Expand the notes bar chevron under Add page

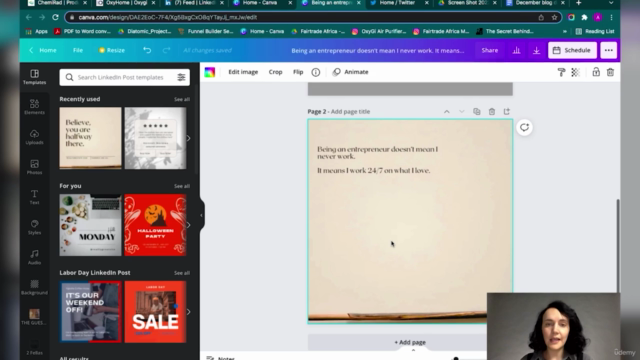pos(413,350)
